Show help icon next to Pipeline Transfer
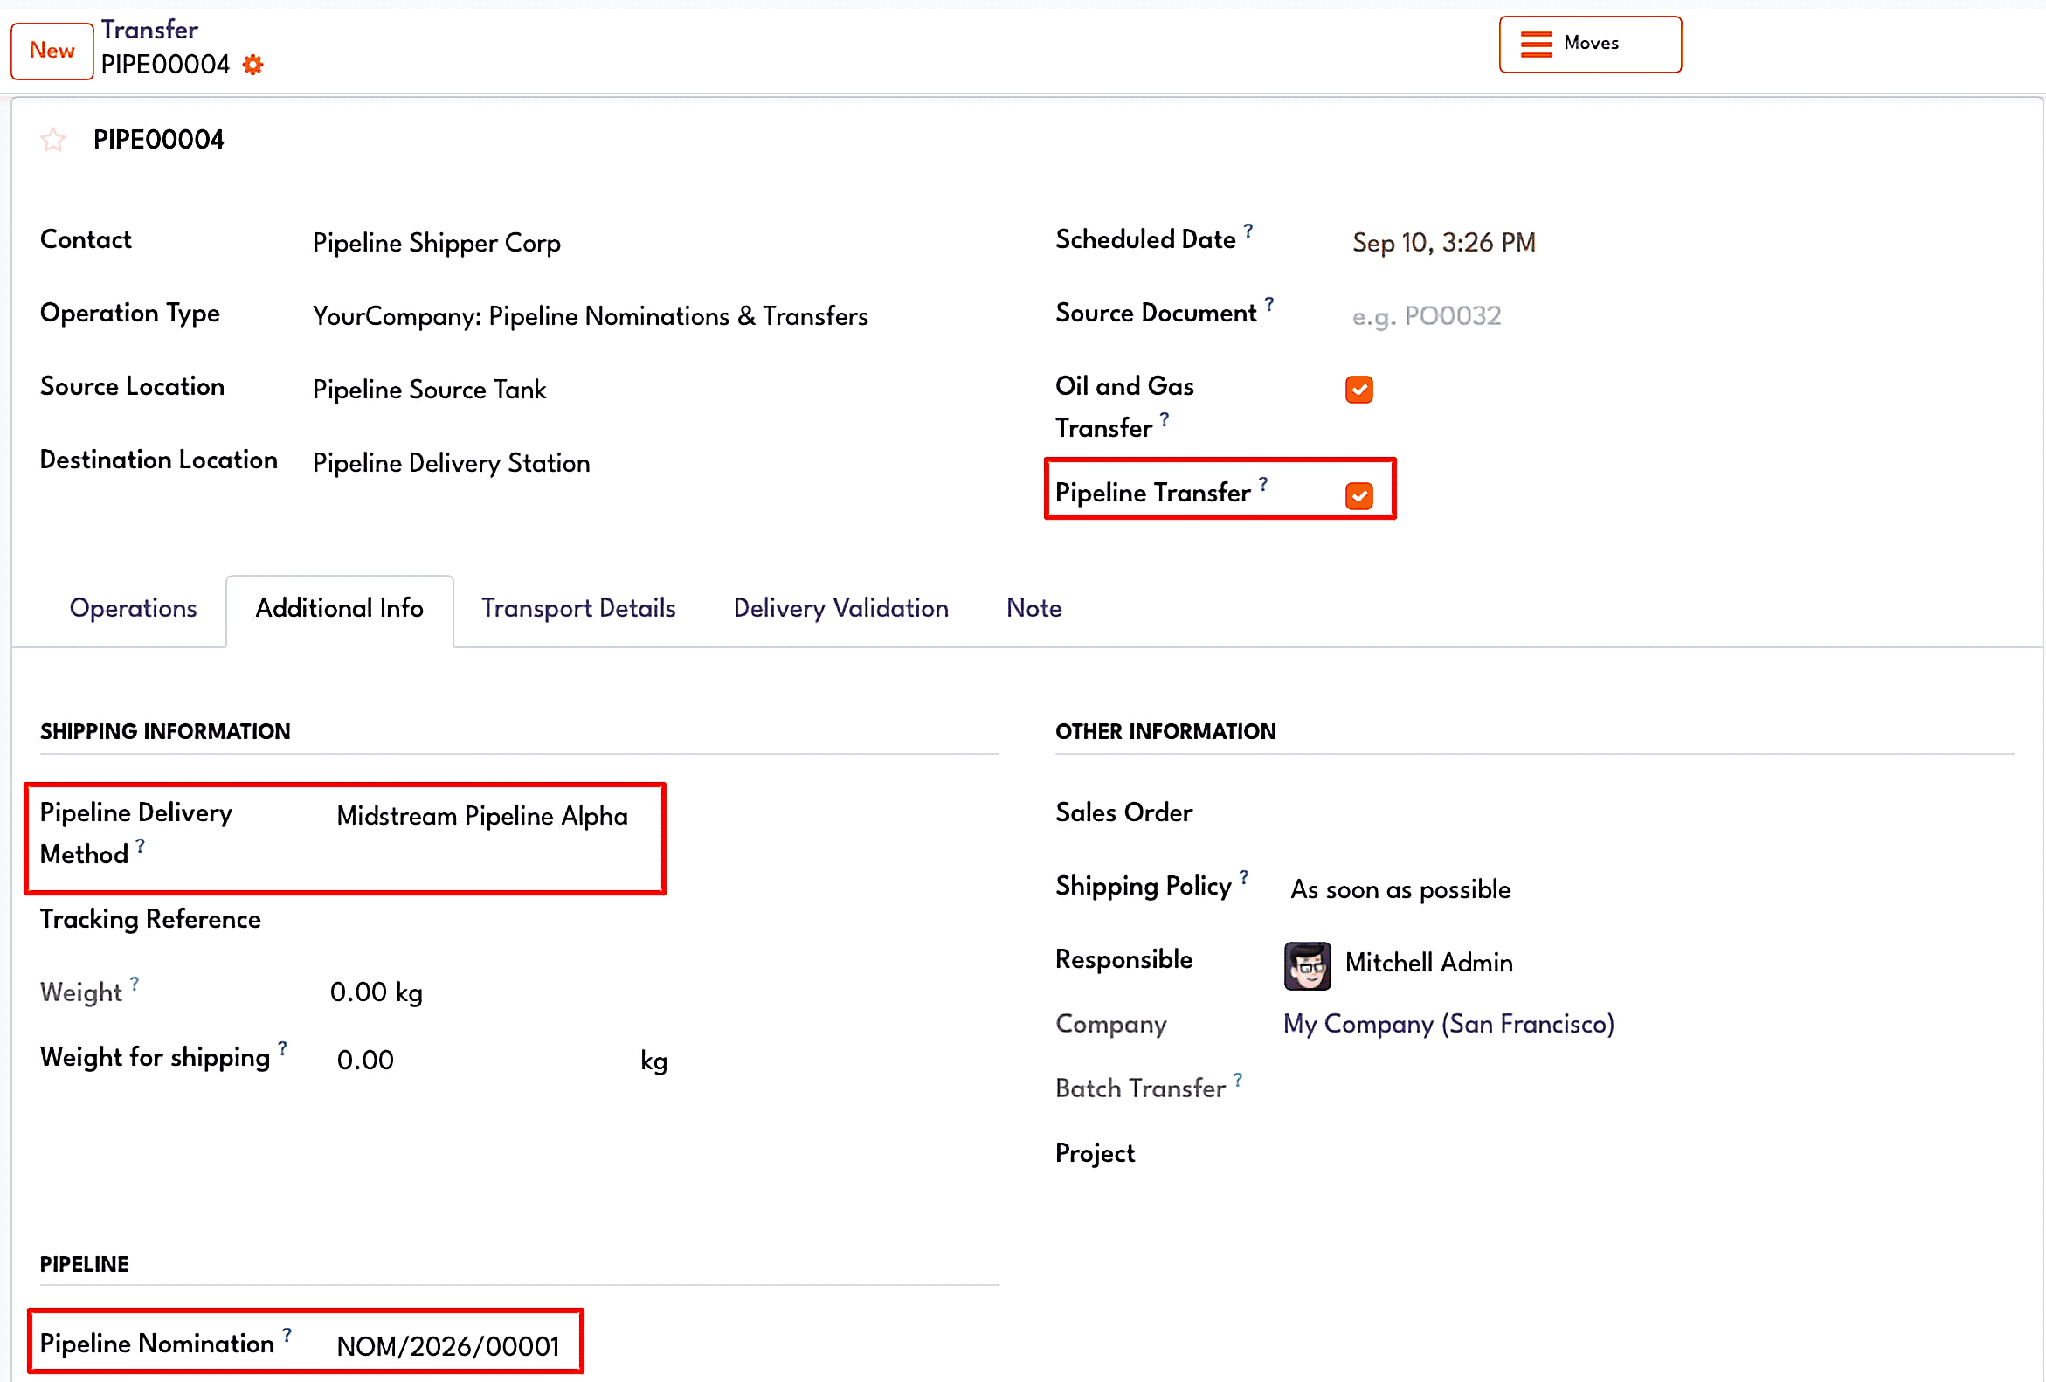 [x=1263, y=484]
